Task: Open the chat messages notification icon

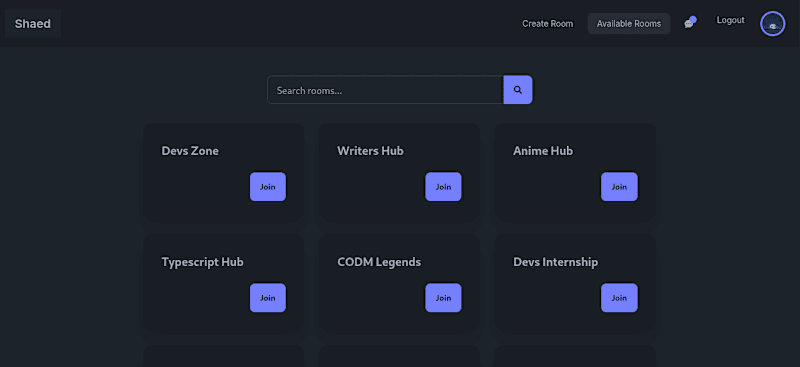Action: 690,23
